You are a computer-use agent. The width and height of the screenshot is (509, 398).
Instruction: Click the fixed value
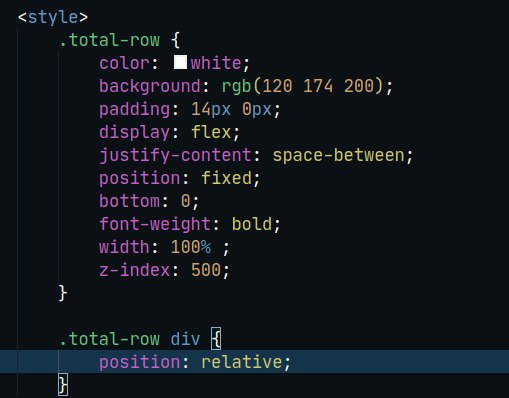[227, 178]
